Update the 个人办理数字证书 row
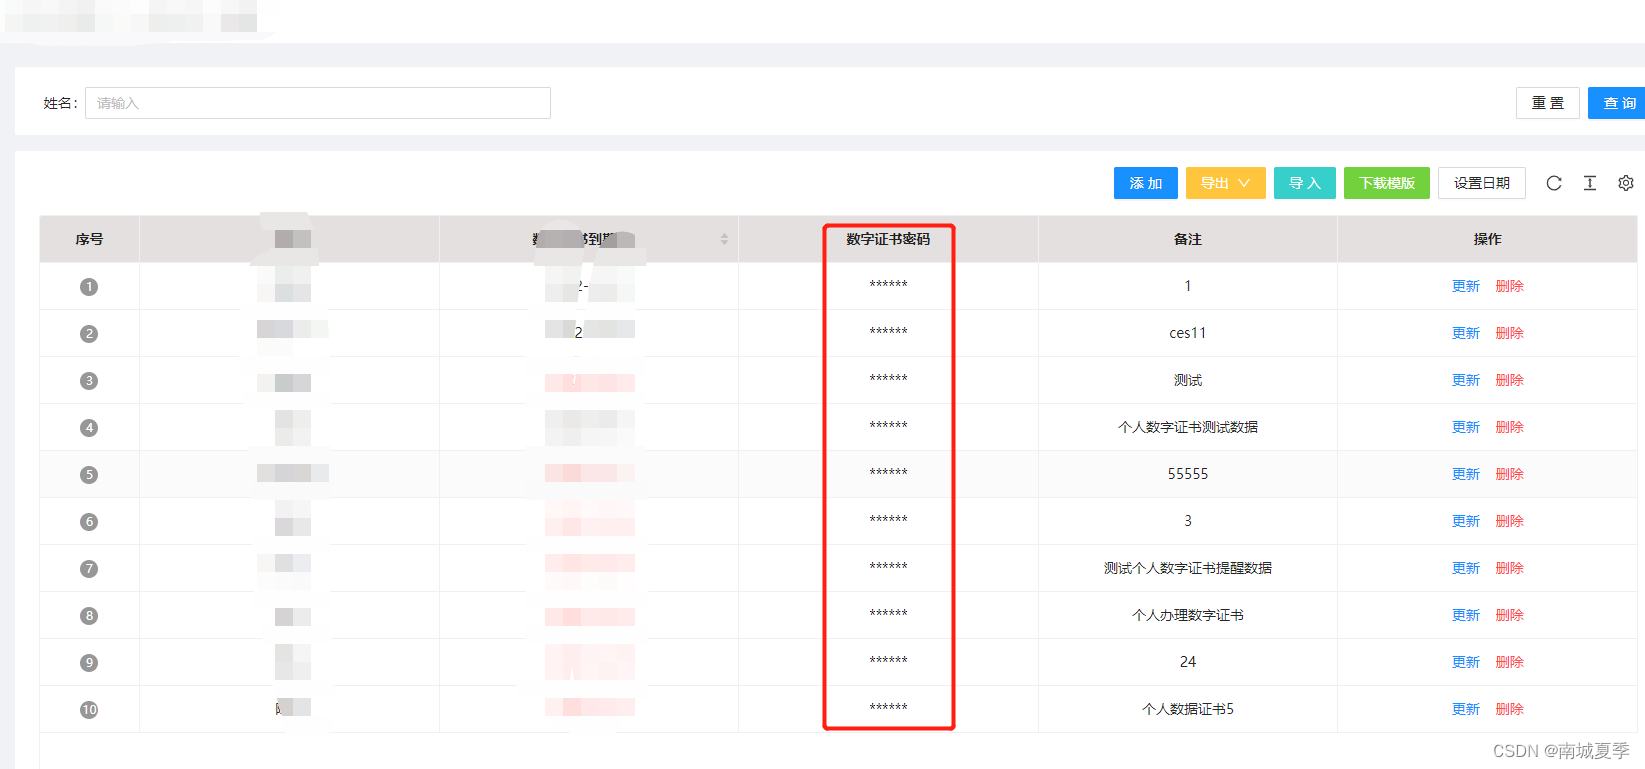 [1466, 615]
